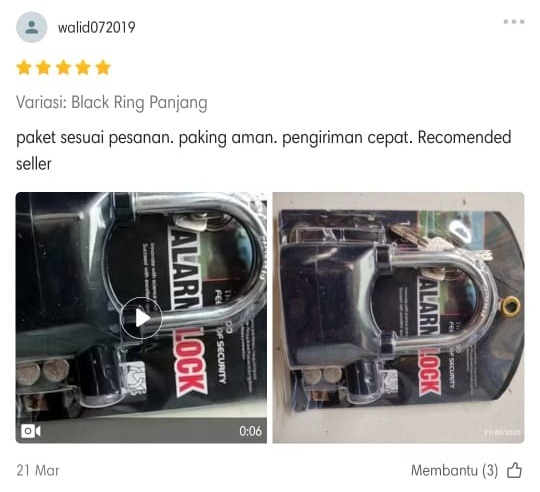Viewport: 540px width, 492px height.
Task: Open the alarm lock video thumbnail
Action: [x=141, y=317]
